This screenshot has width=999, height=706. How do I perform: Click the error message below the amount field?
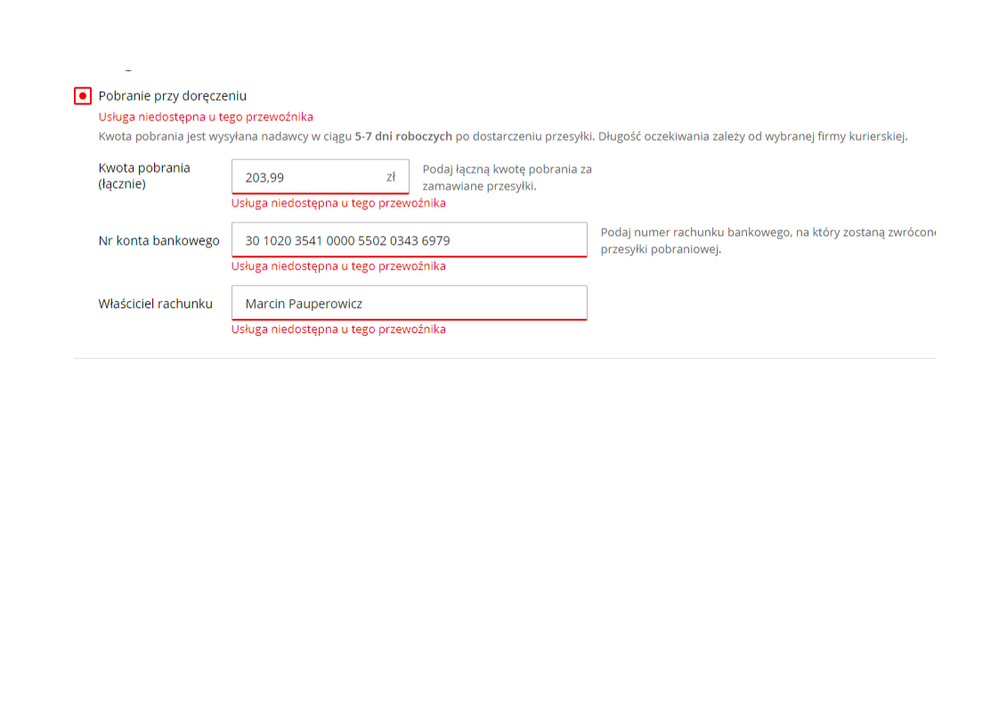point(338,203)
